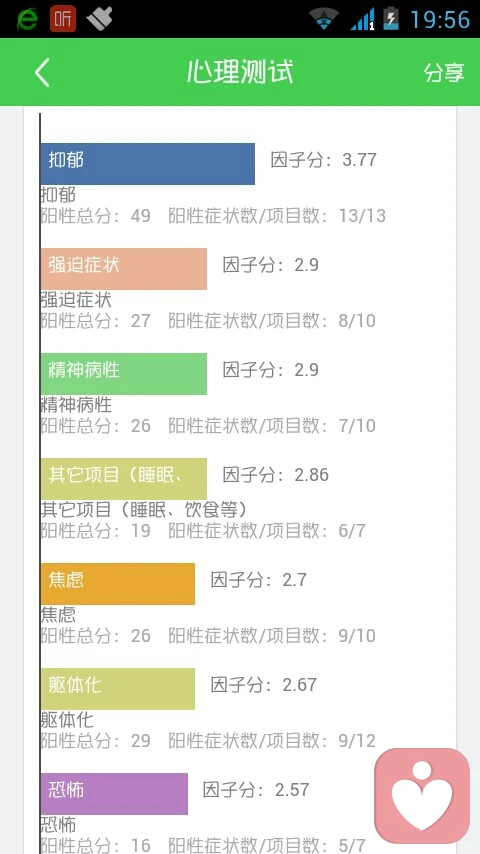Select the salmon 强迫症状 bar

124,269
